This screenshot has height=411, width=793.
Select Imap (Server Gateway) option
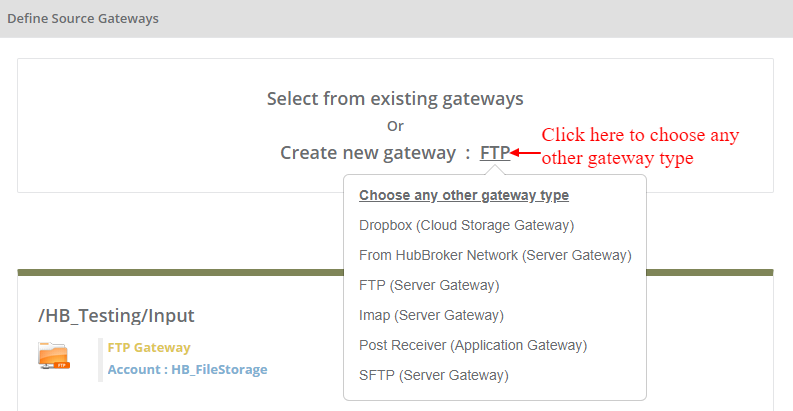point(431,315)
